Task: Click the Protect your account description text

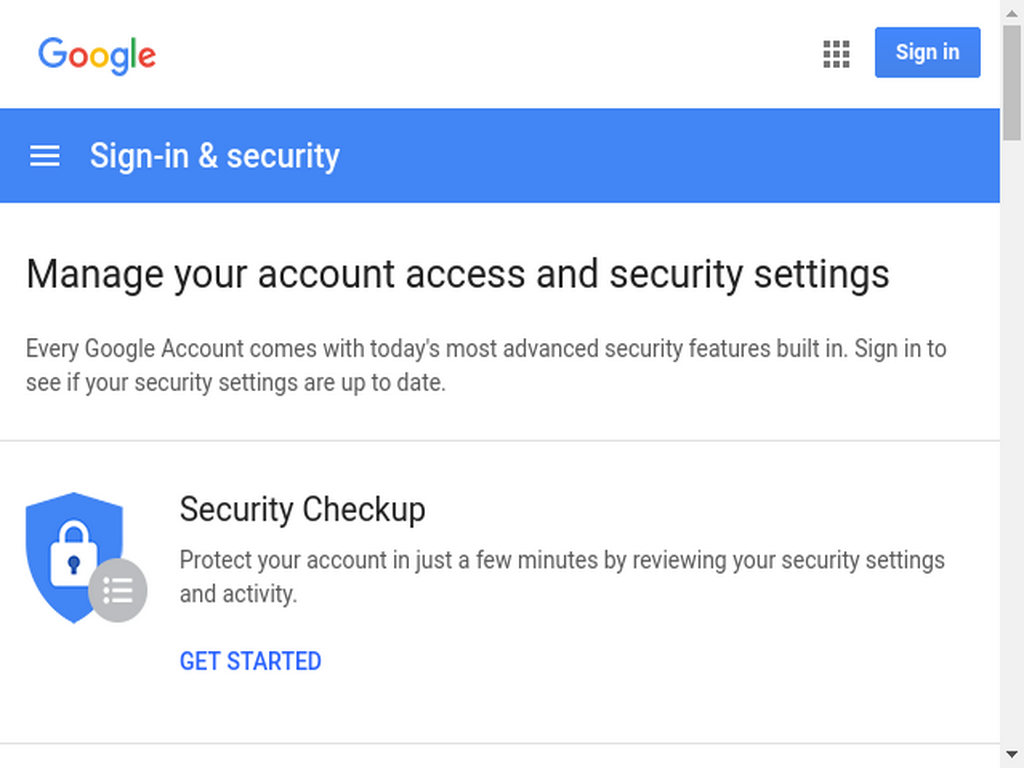Action: [x=562, y=577]
